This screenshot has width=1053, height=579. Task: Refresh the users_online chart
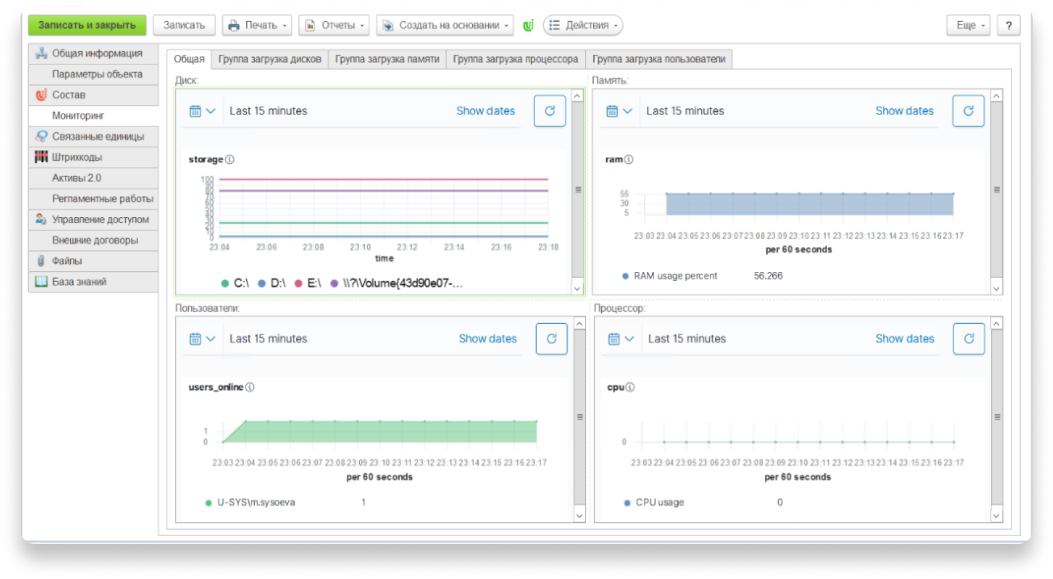pyautogui.click(x=551, y=339)
